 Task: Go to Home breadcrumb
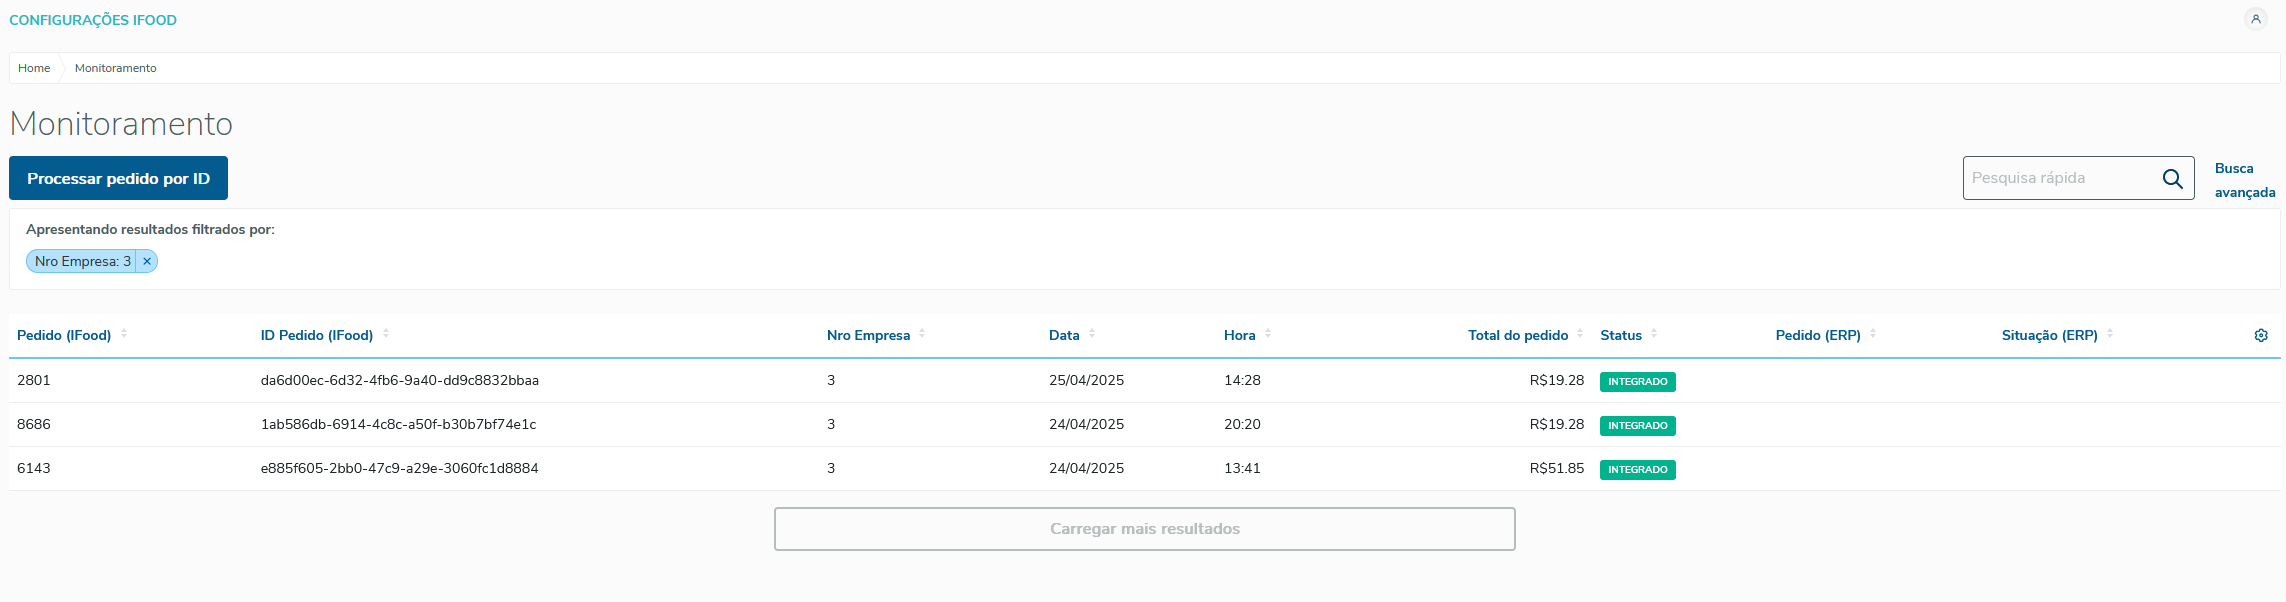(x=34, y=68)
